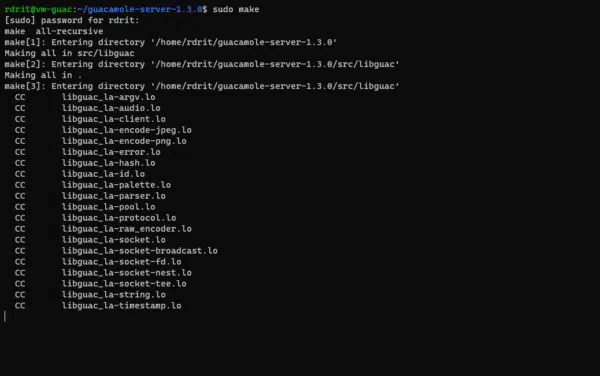
Task: Select the make[2] Entering directory line
Action: tap(202, 64)
